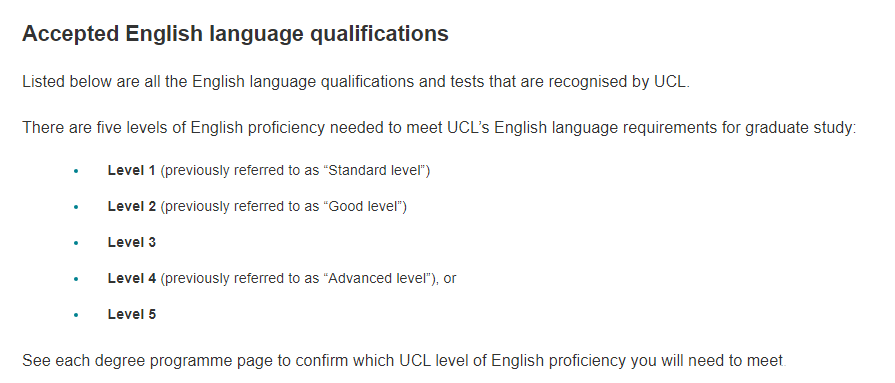Select the bold Level 2 text
Image resolution: width=895 pixels, height=383 pixels.
click(131, 206)
